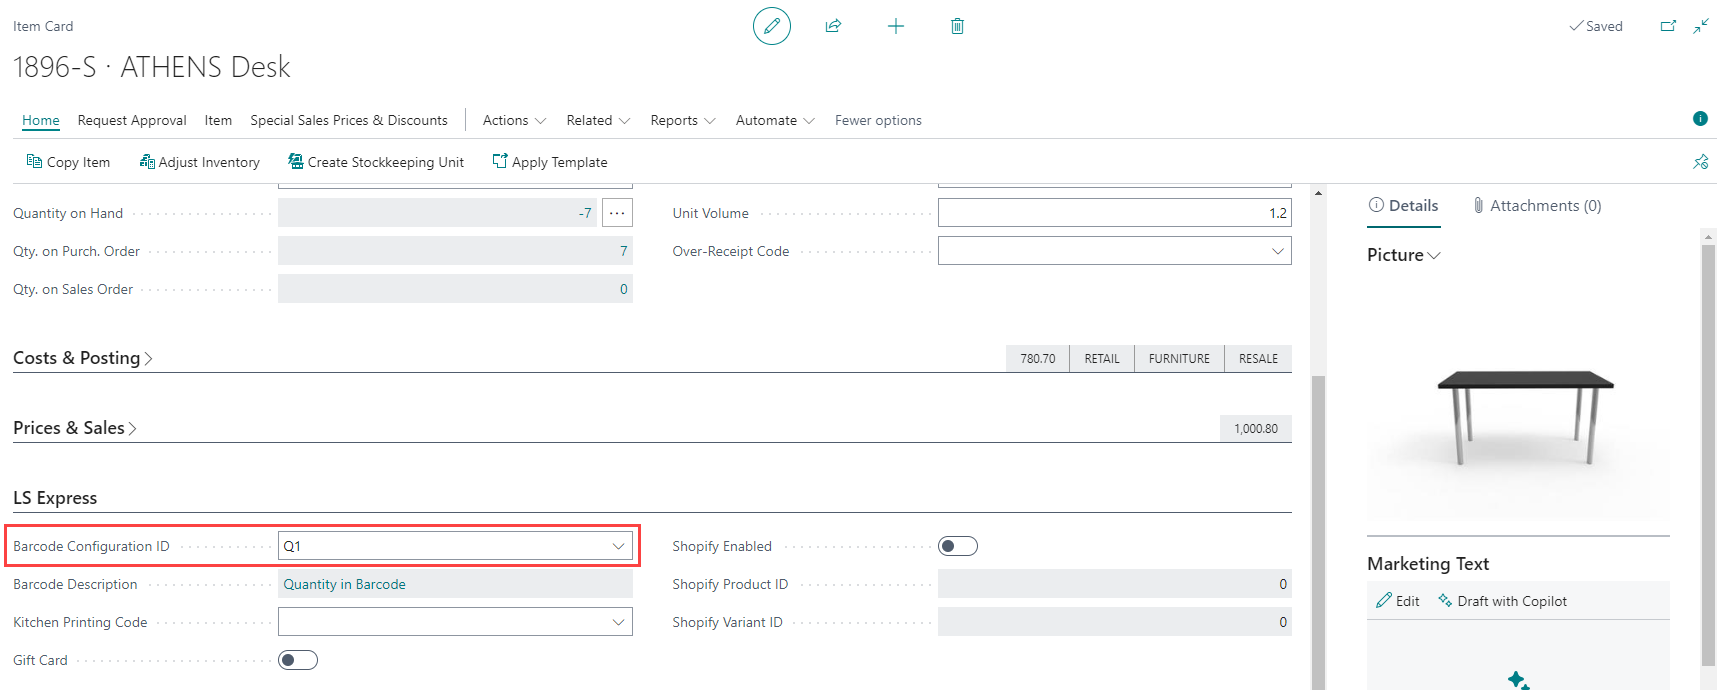Click the trash delete icon
The height and width of the screenshot is (690, 1733).
(x=957, y=26)
